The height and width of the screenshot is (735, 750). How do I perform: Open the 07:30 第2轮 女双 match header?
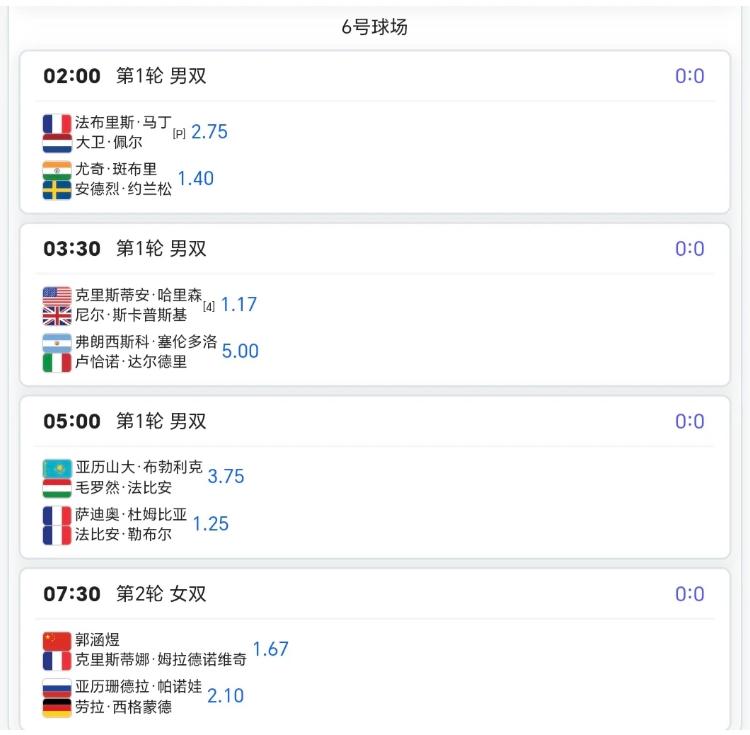(125, 594)
